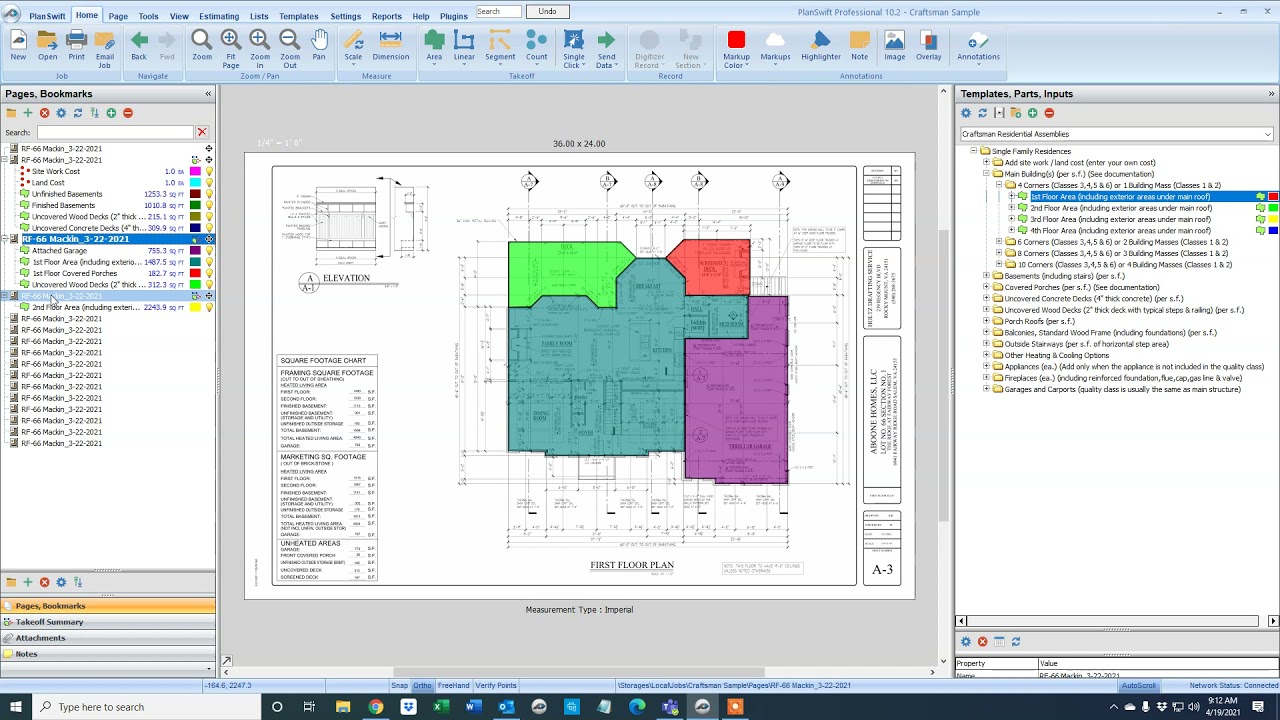Image resolution: width=1280 pixels, height=720 pixels.
Task: Open the Notes panel section
Action: pos(107,654)
